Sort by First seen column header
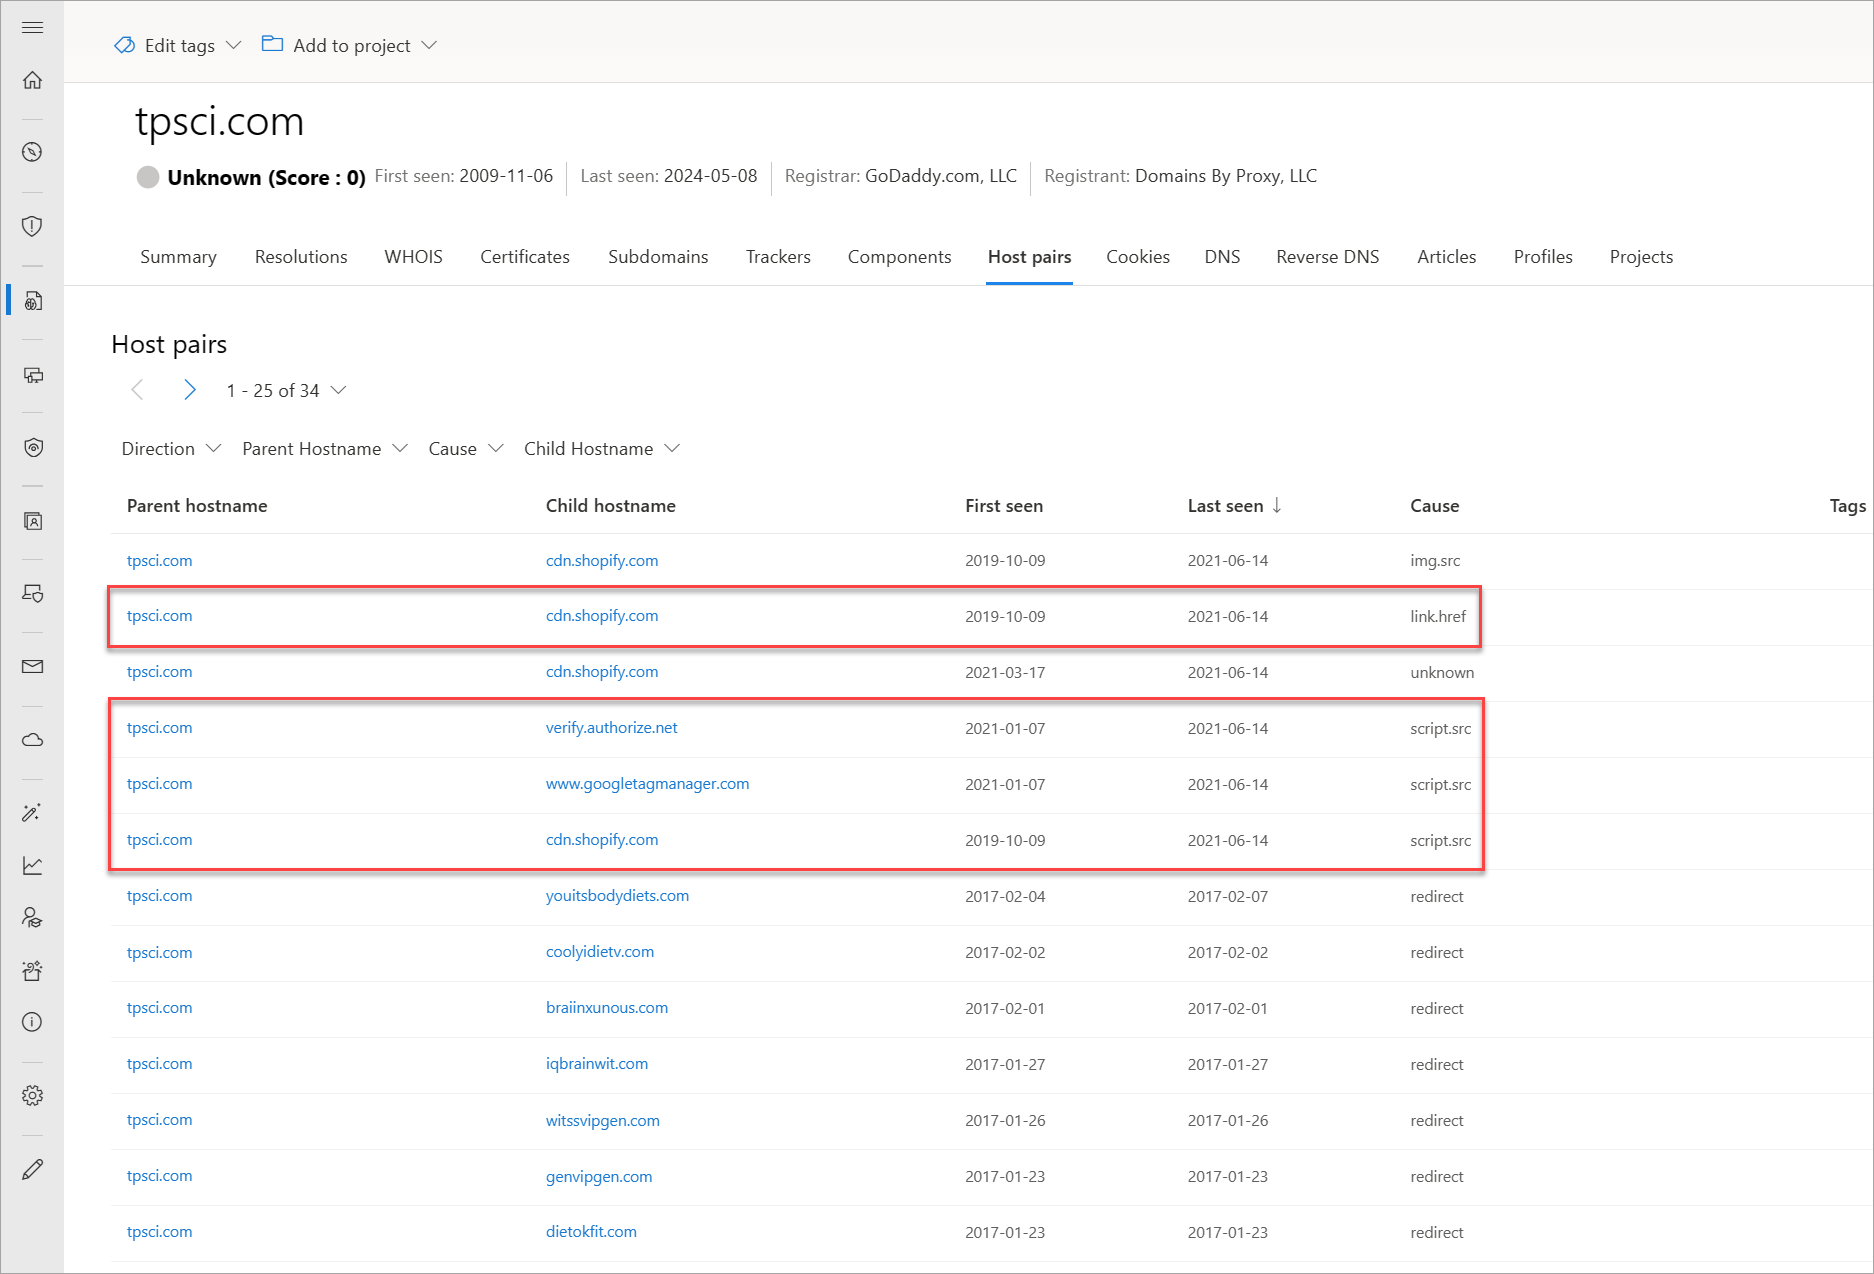The width and height of the screenshot is (1874, 1274). pos(1004,506)
